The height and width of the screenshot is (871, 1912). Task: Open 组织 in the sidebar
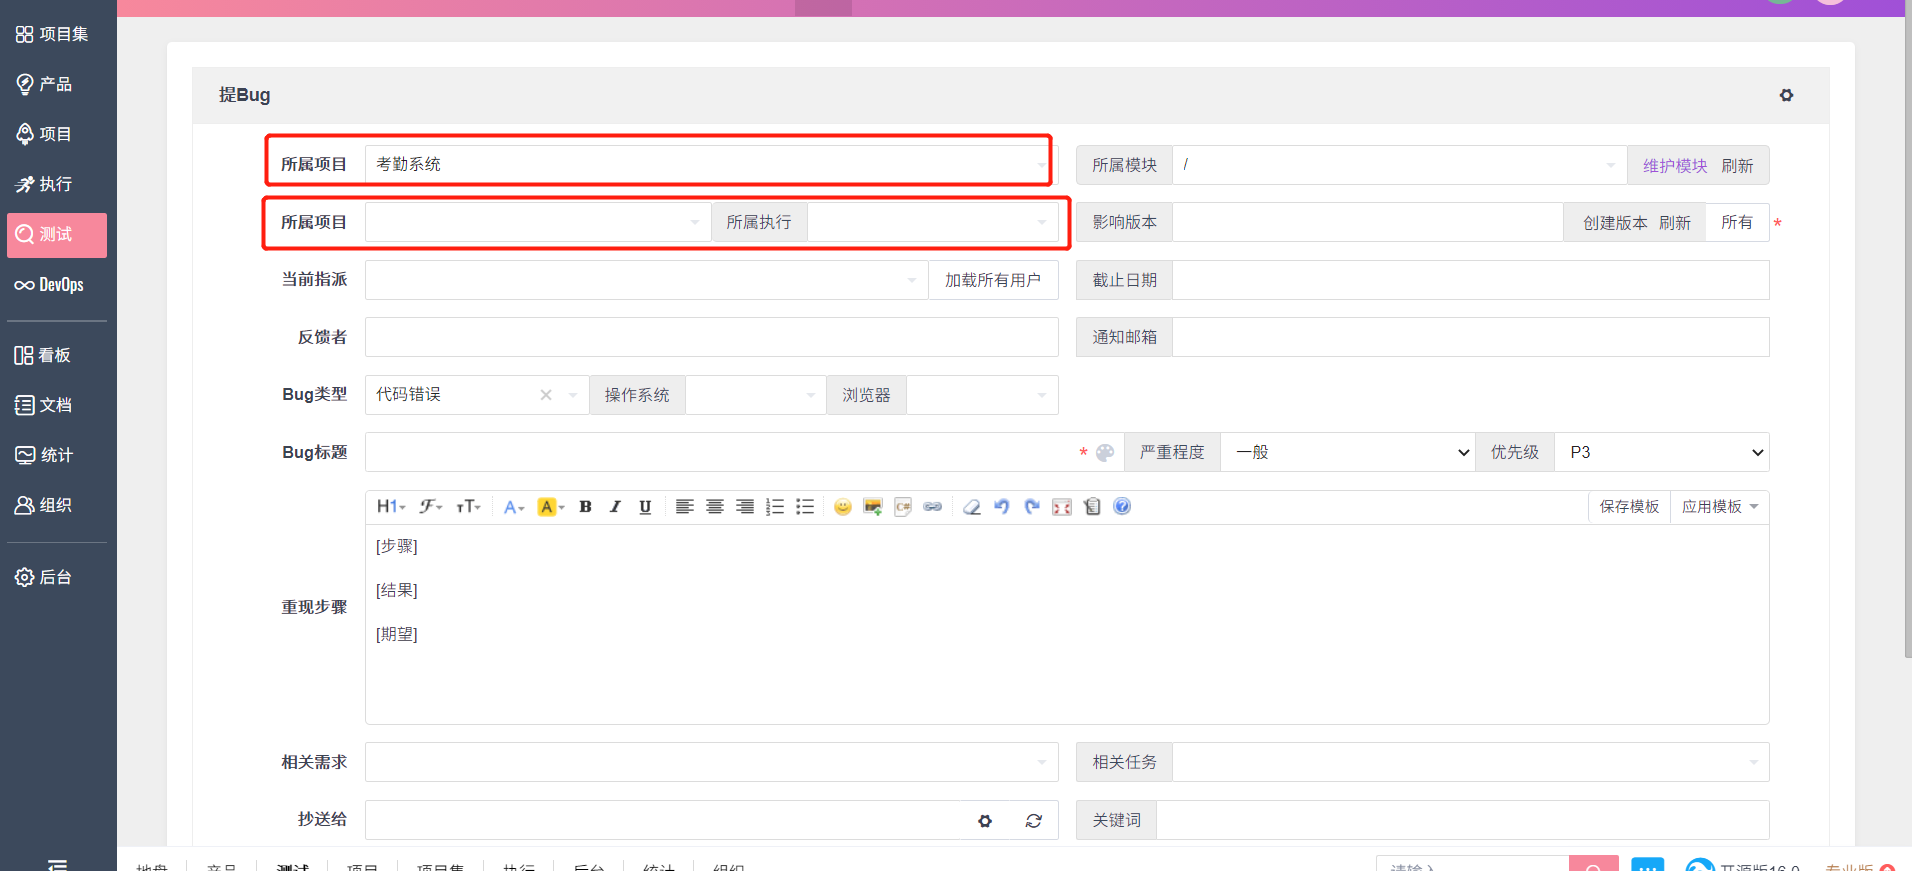44,505
